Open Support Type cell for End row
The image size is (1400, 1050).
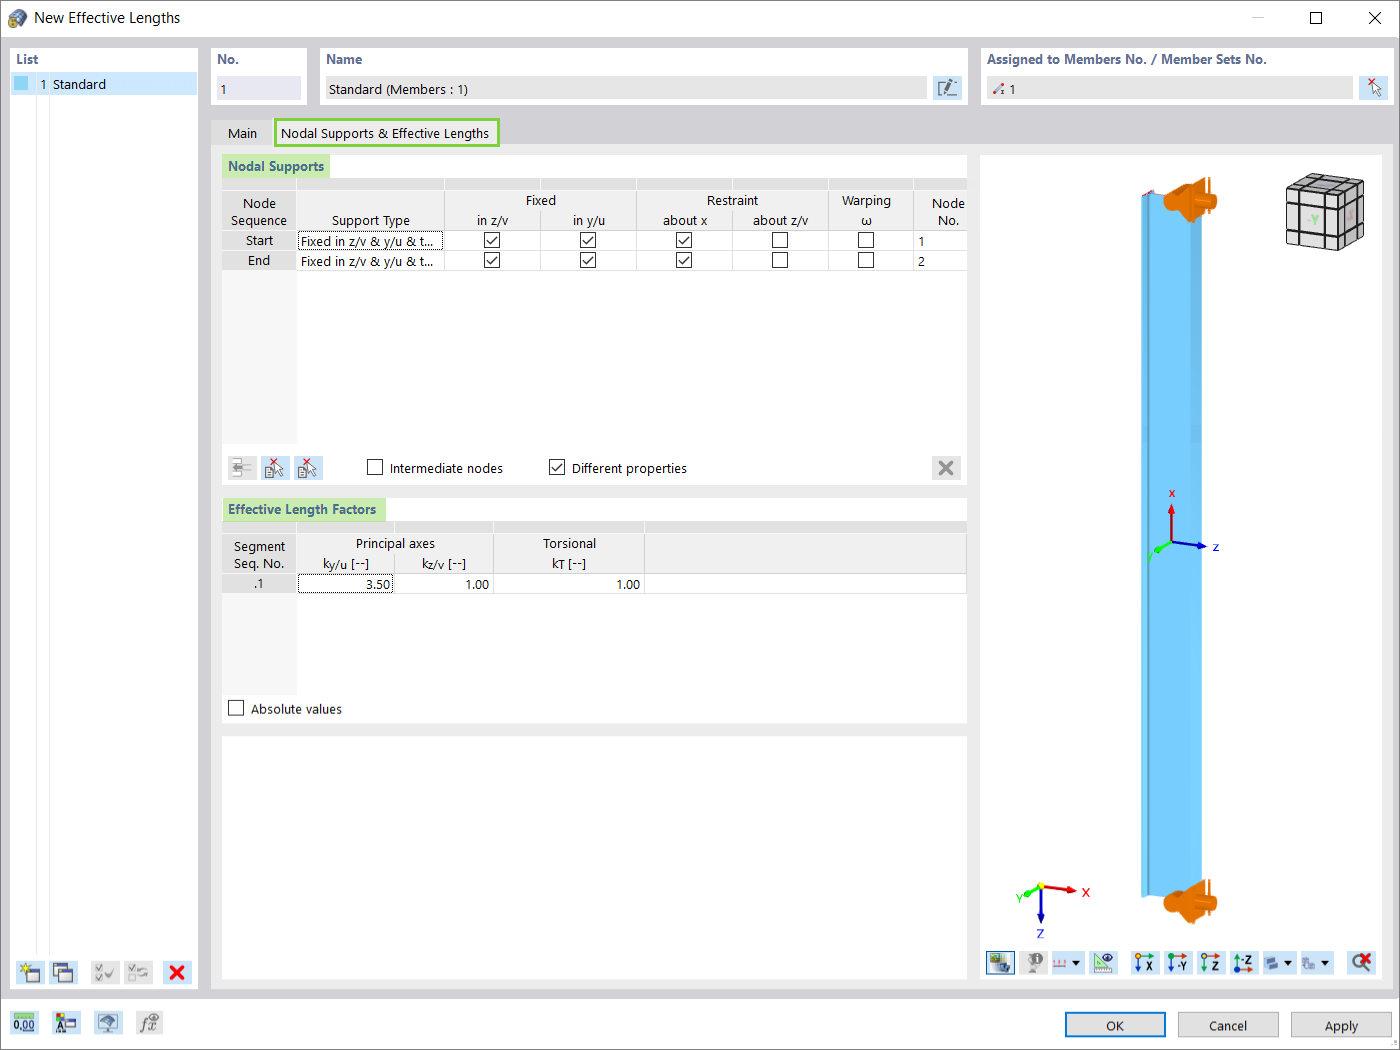[371, 261]
